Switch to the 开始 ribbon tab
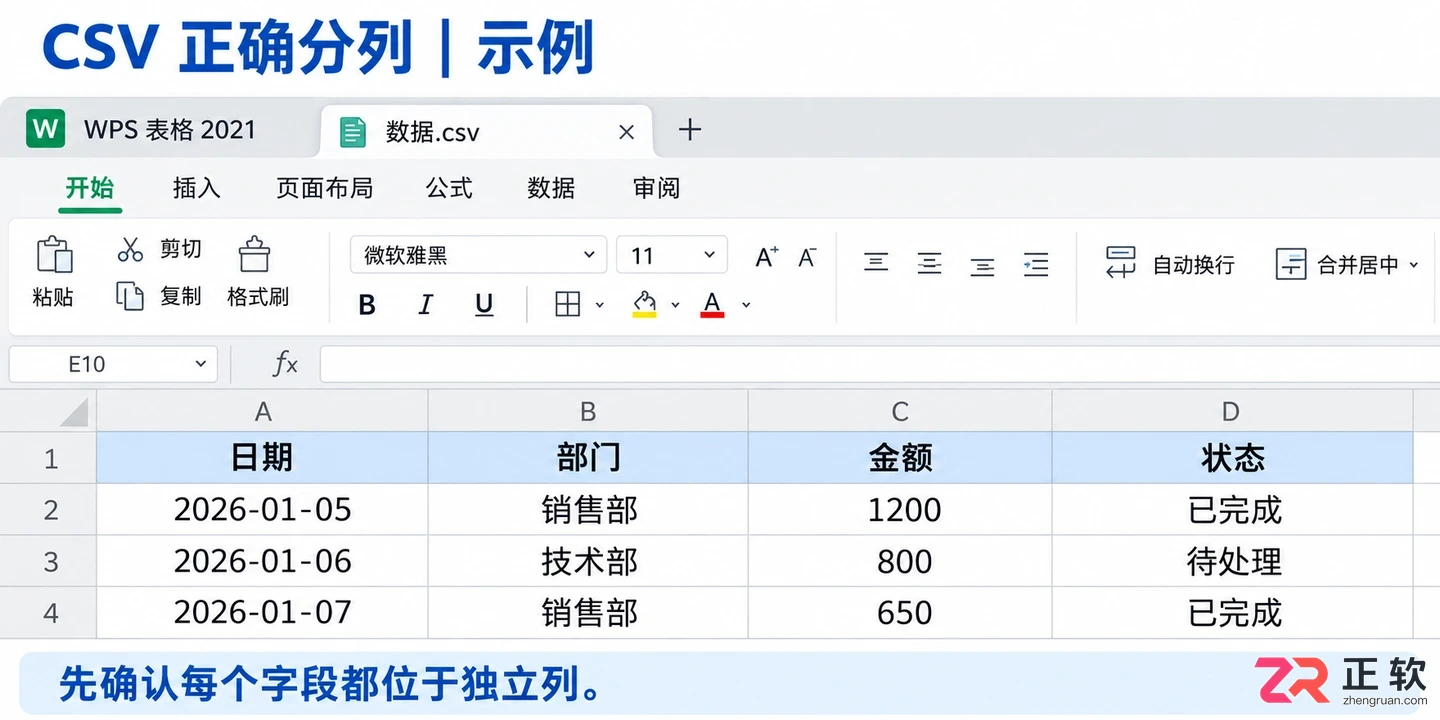Screen dimensions: 1440x720 90,188
